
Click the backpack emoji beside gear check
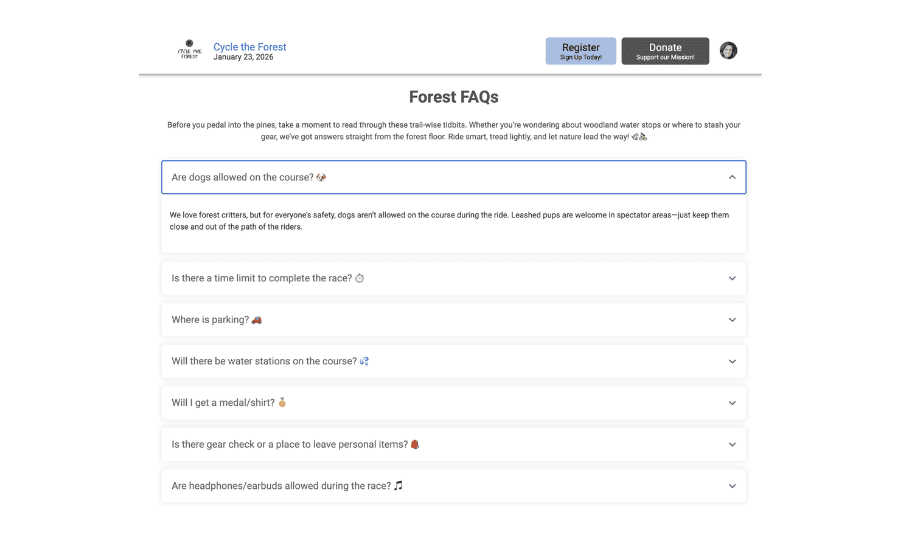(415, 444)
